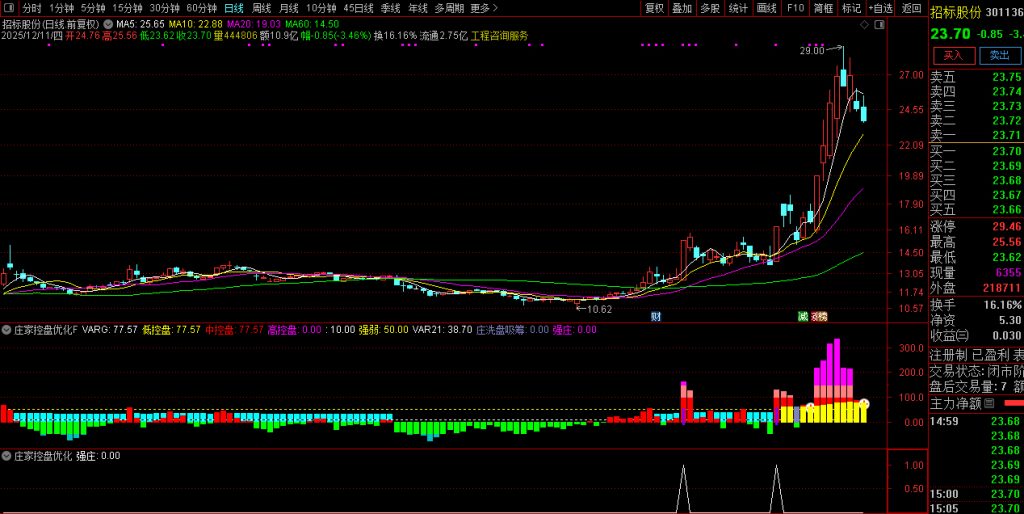The width and height of the screenshot is (1024, 514).
Task: Add stock via +自选 button
Action: (x=880, y=8)
